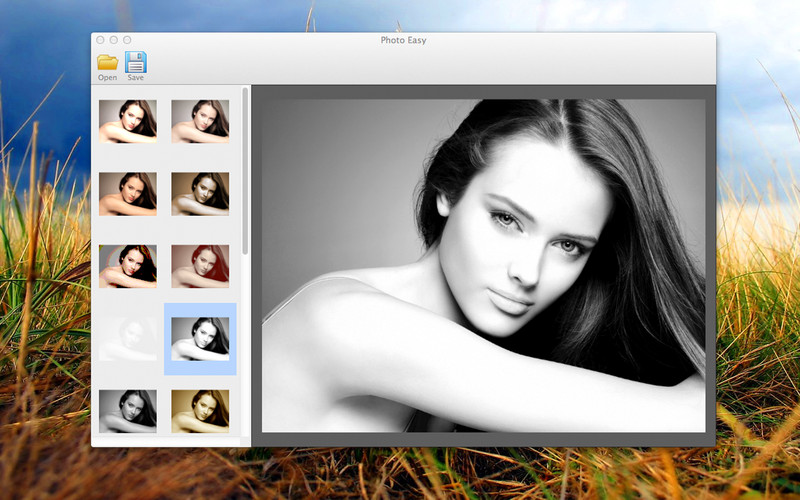The height and width of the screenshot is (500, 800).
Task: Choose the sepia brown thumbnail in second row right
Action: [200, 194]
